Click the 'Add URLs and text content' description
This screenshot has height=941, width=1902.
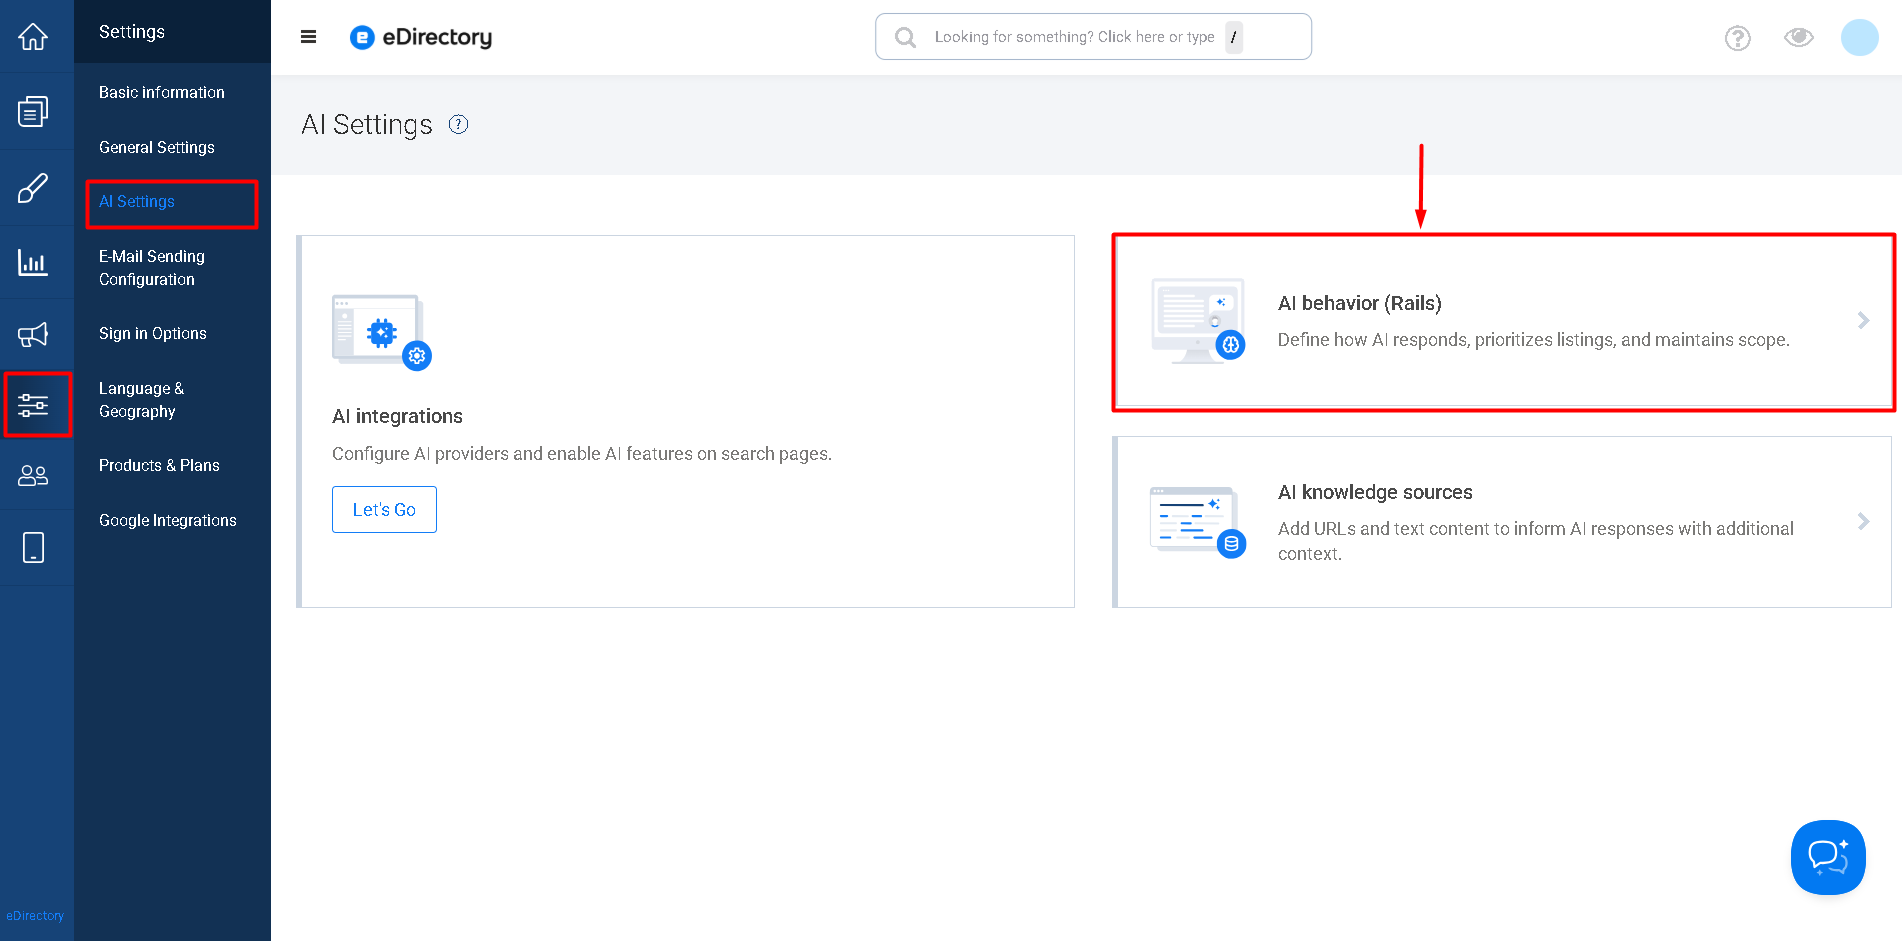(x=1536, y=541)
